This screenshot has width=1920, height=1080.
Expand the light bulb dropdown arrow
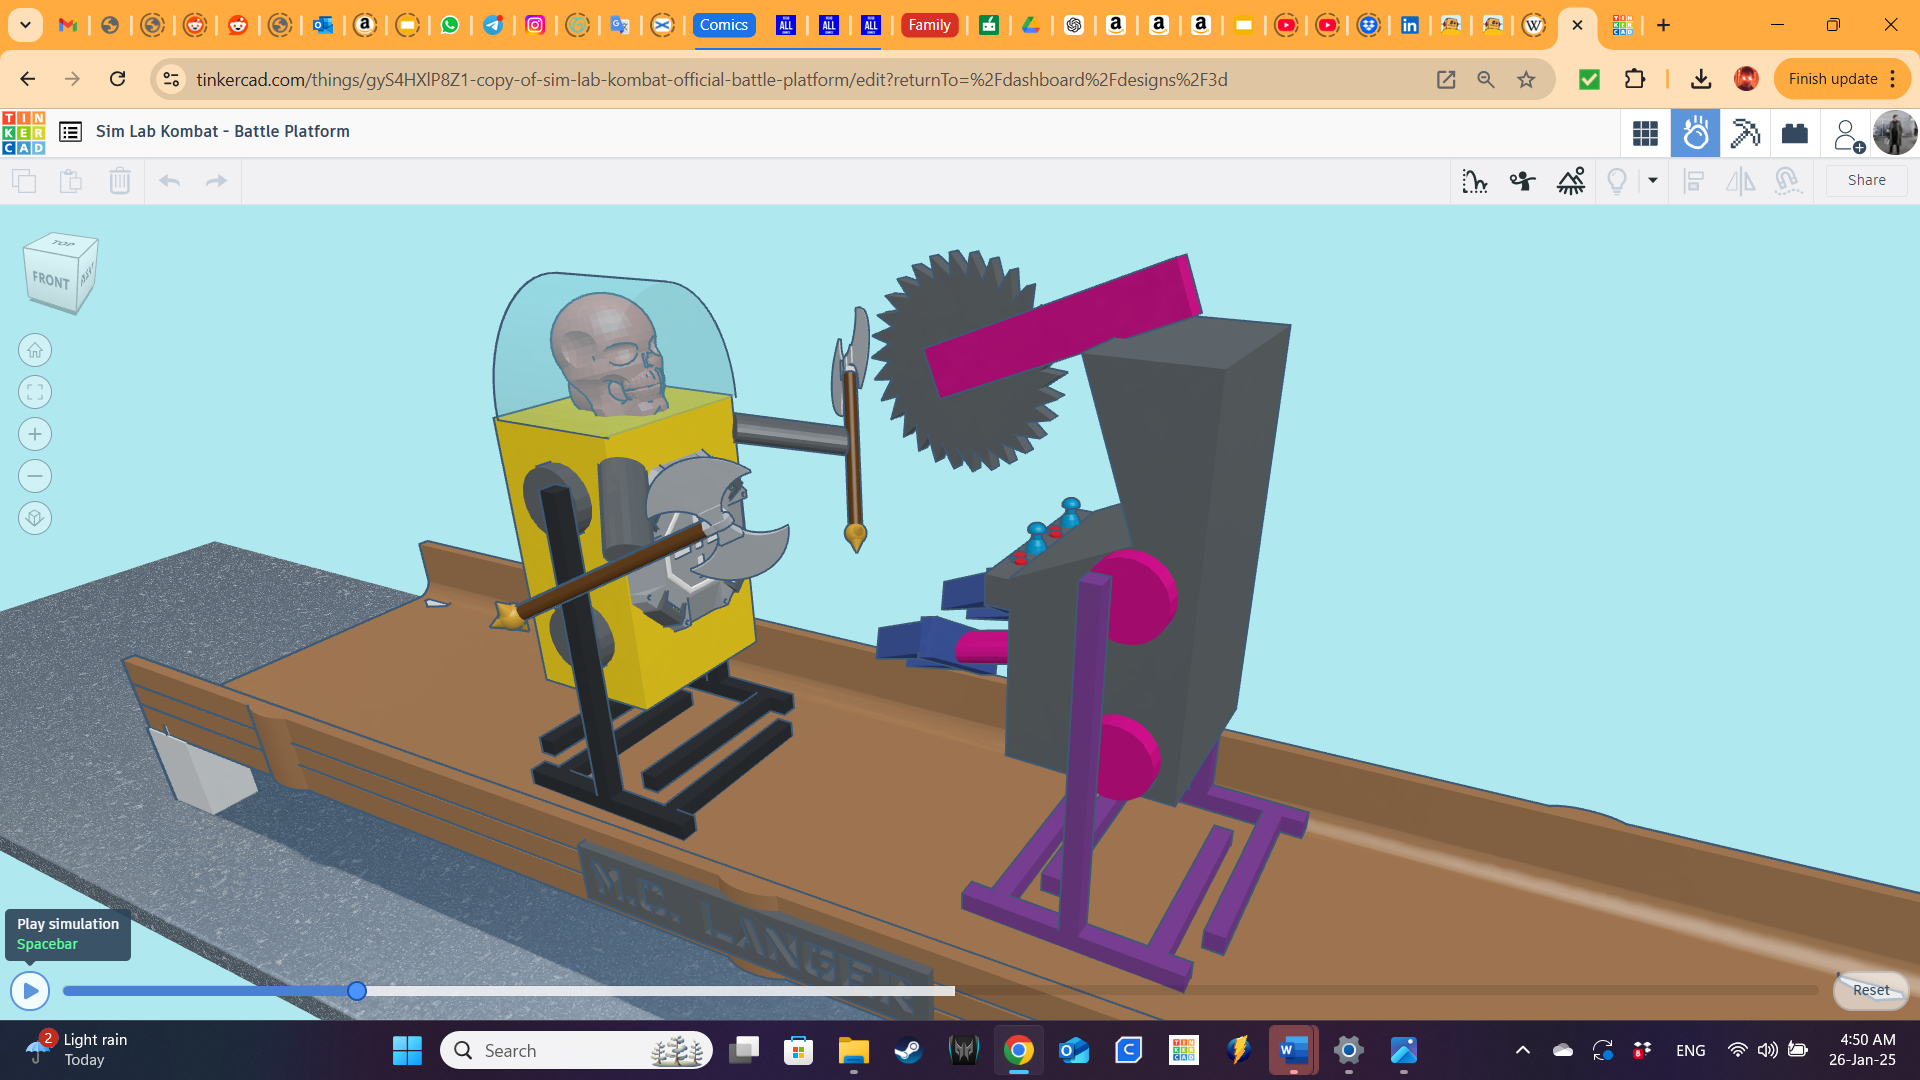1653,181
